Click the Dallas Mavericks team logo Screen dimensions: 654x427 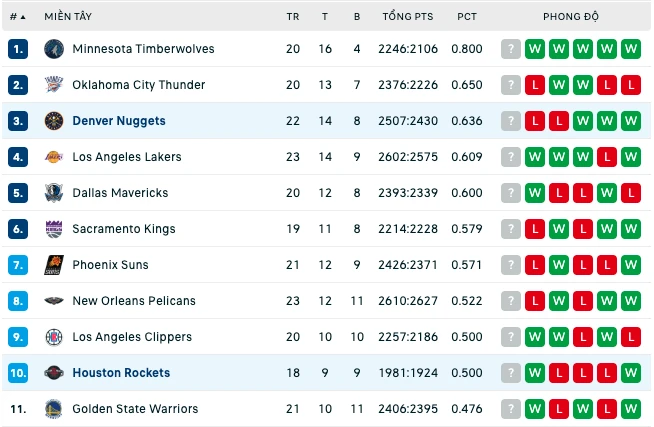pos(54,193)
